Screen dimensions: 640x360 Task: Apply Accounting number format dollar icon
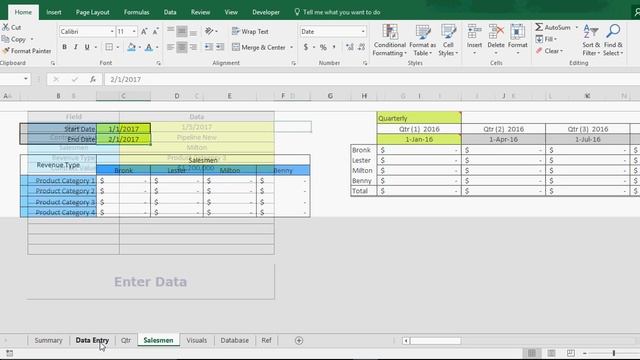coord(306,47)
